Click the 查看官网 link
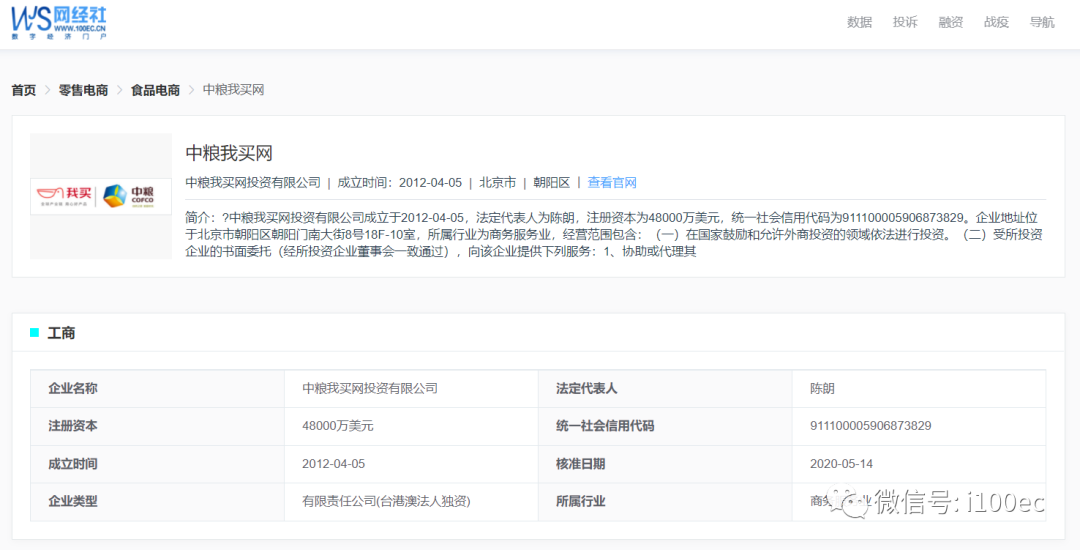The image size is (1080, 550). click(x=612, y=183)
